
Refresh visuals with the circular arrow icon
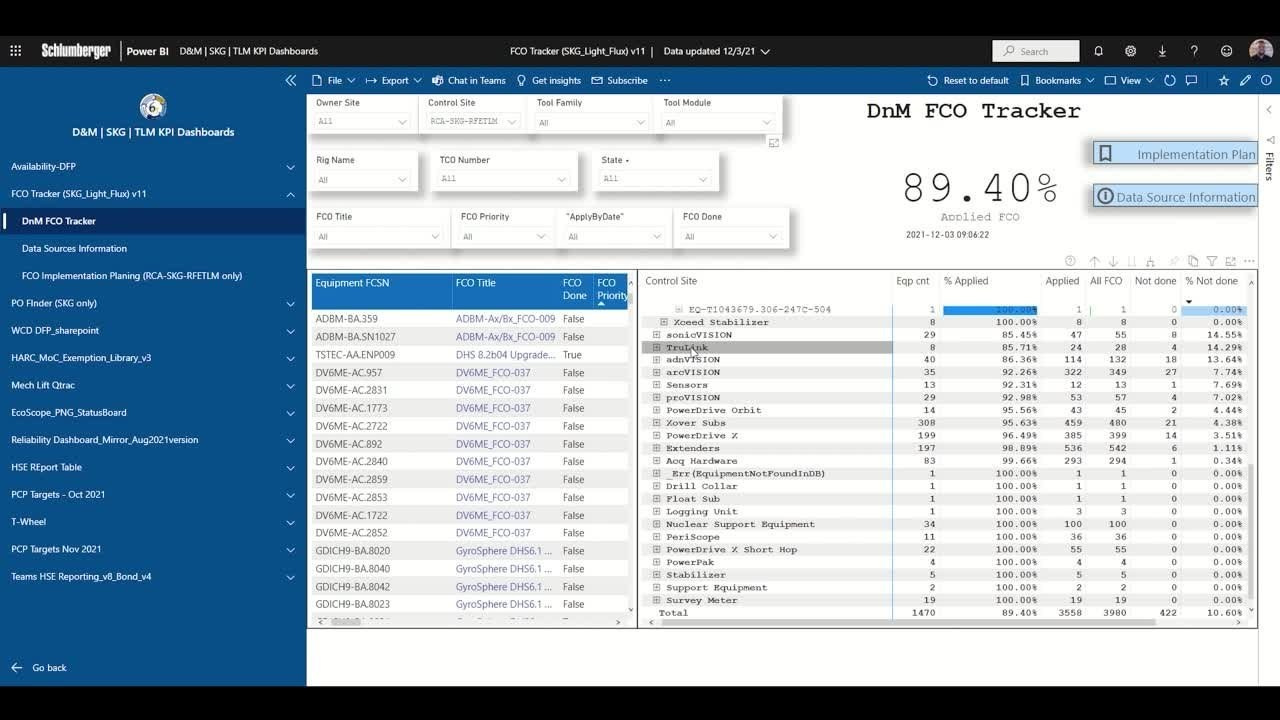pyautogui.click(x=1169, y=80)
